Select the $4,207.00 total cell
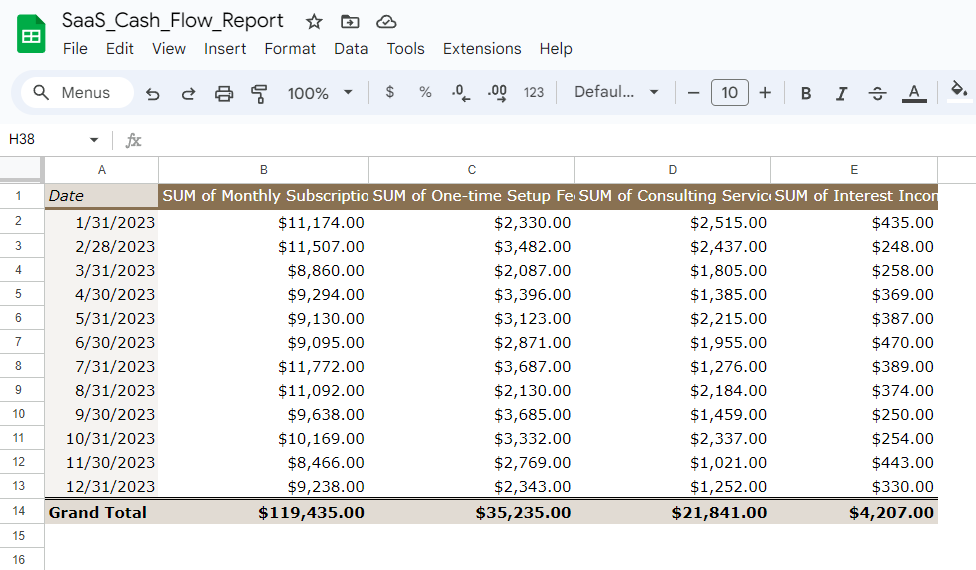 pyautogui.click(x=854, y=512)
